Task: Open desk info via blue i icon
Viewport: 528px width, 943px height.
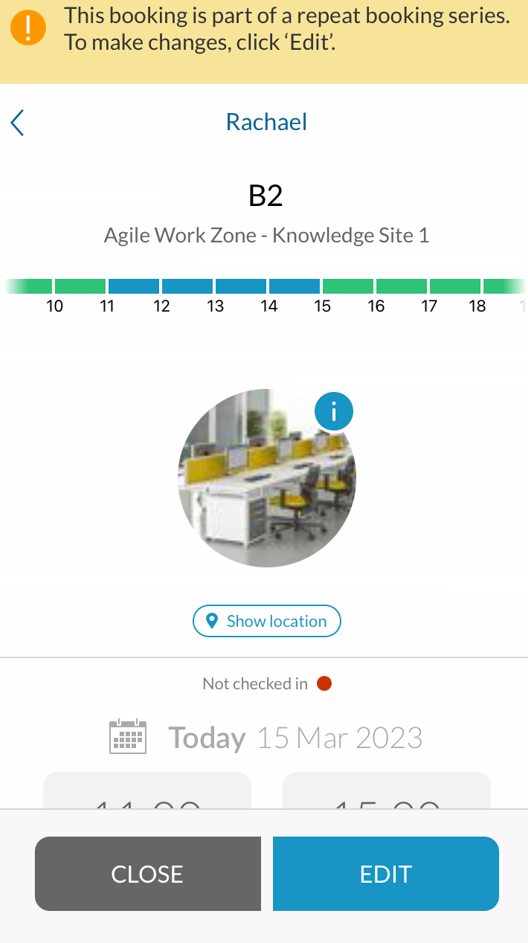Action: click(334, 411)
